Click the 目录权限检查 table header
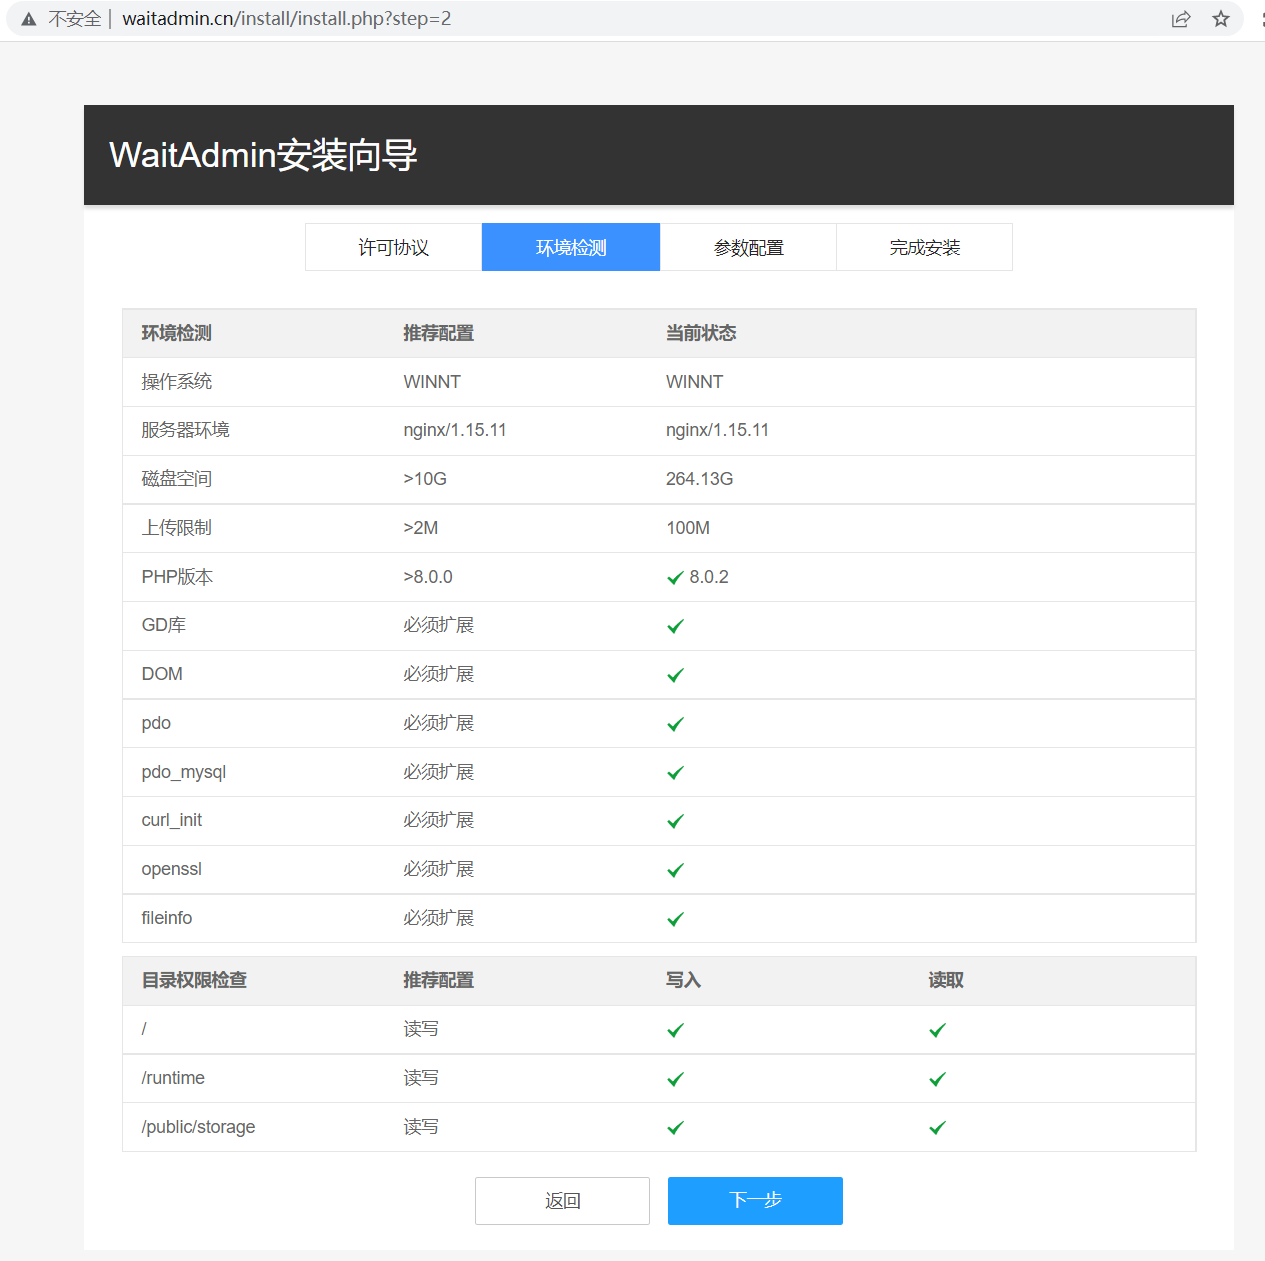1265x1261 pixels. (194, 980)
